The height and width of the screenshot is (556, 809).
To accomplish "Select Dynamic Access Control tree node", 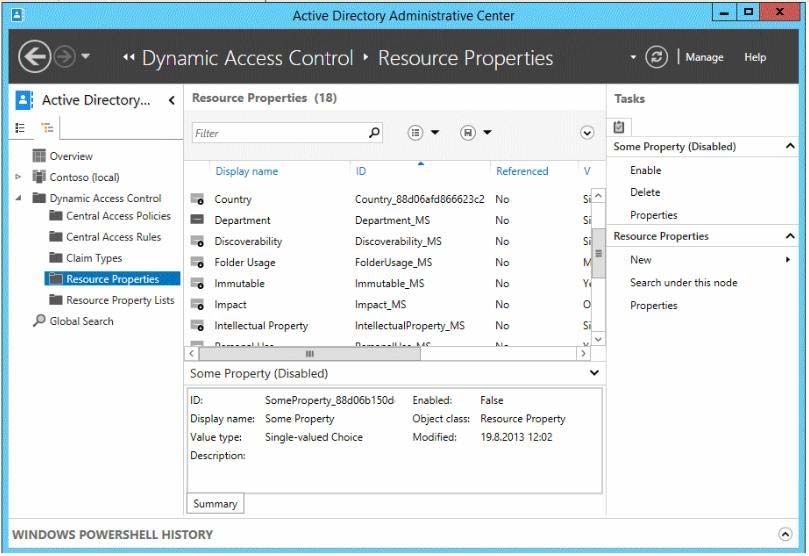I will point(105,198).
